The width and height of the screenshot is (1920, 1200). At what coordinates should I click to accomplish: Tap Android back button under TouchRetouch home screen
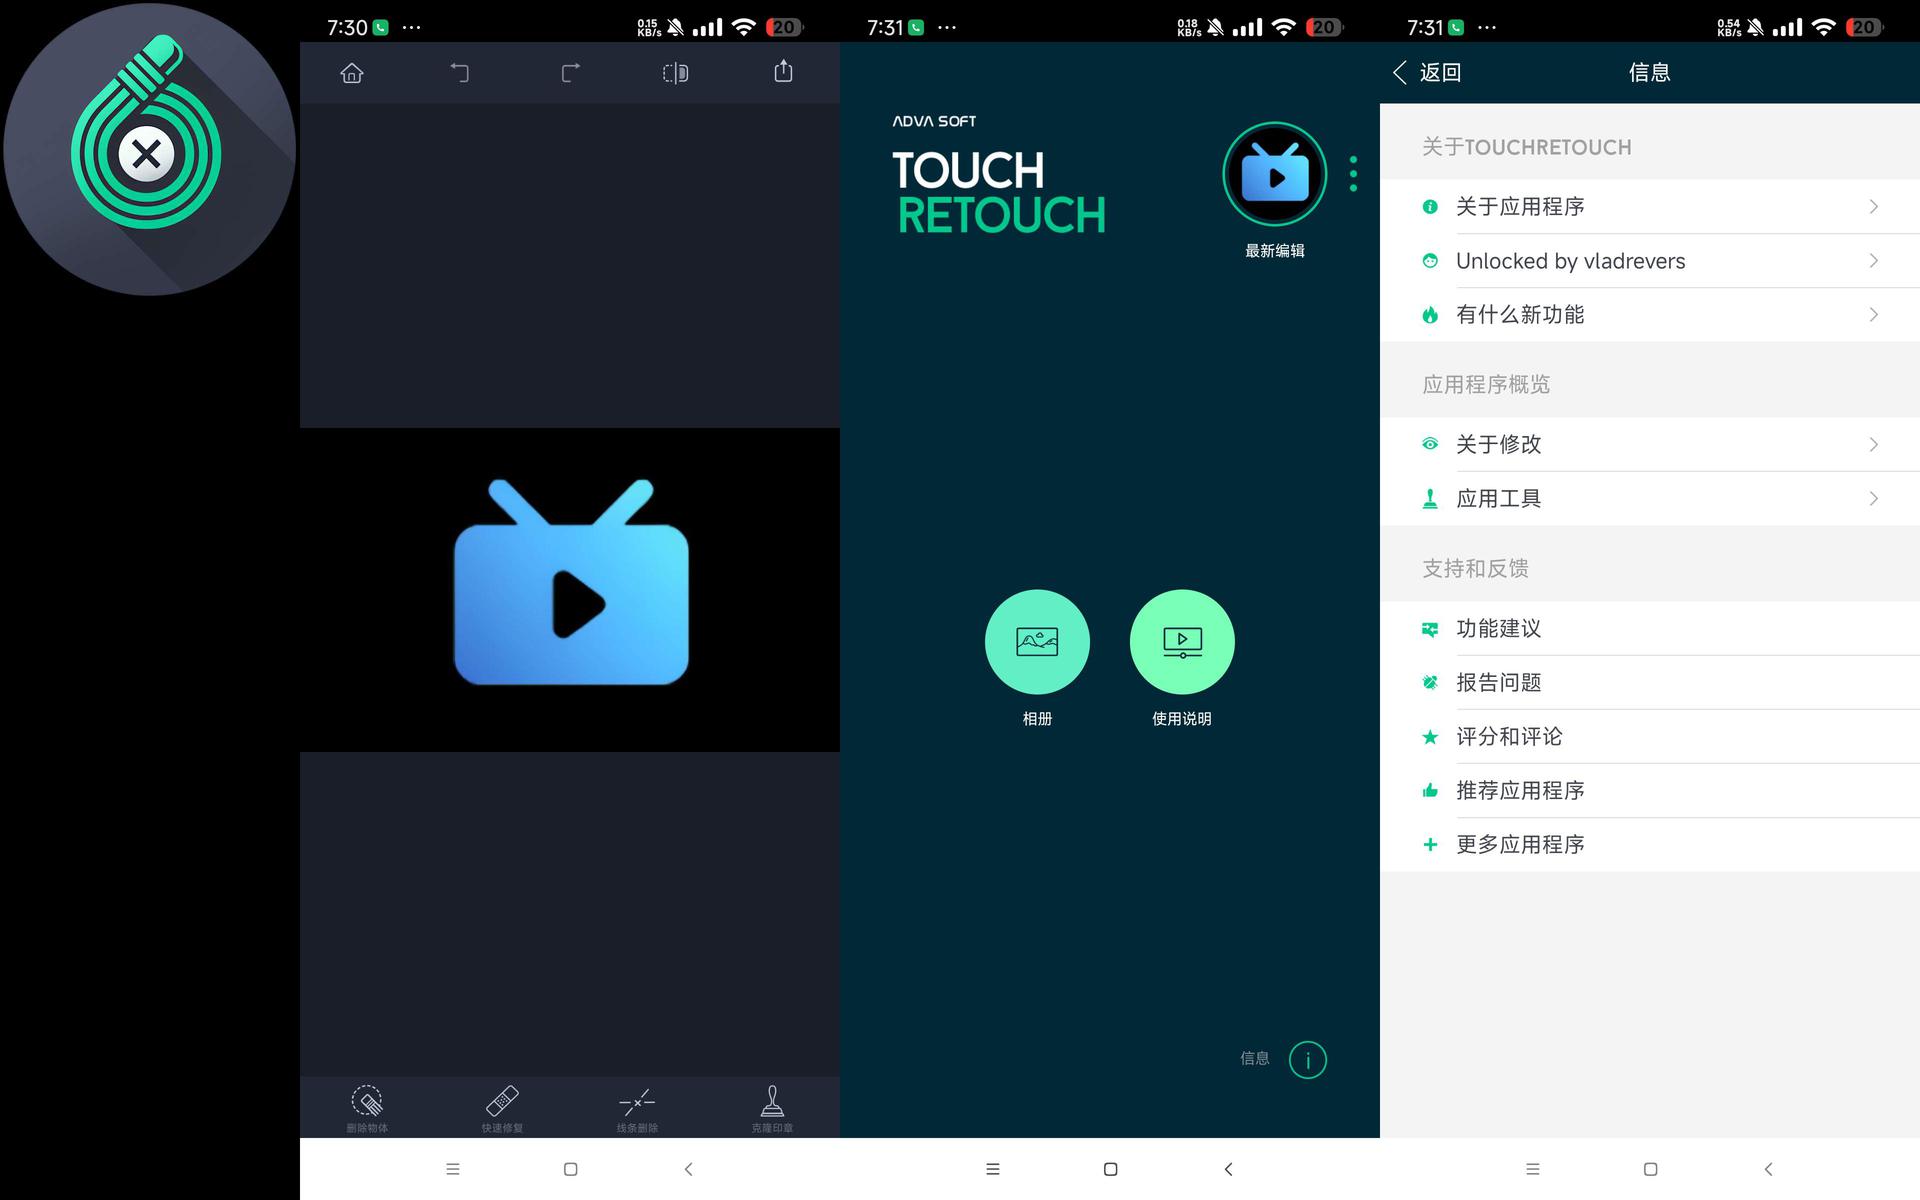coord(1228,1169)
